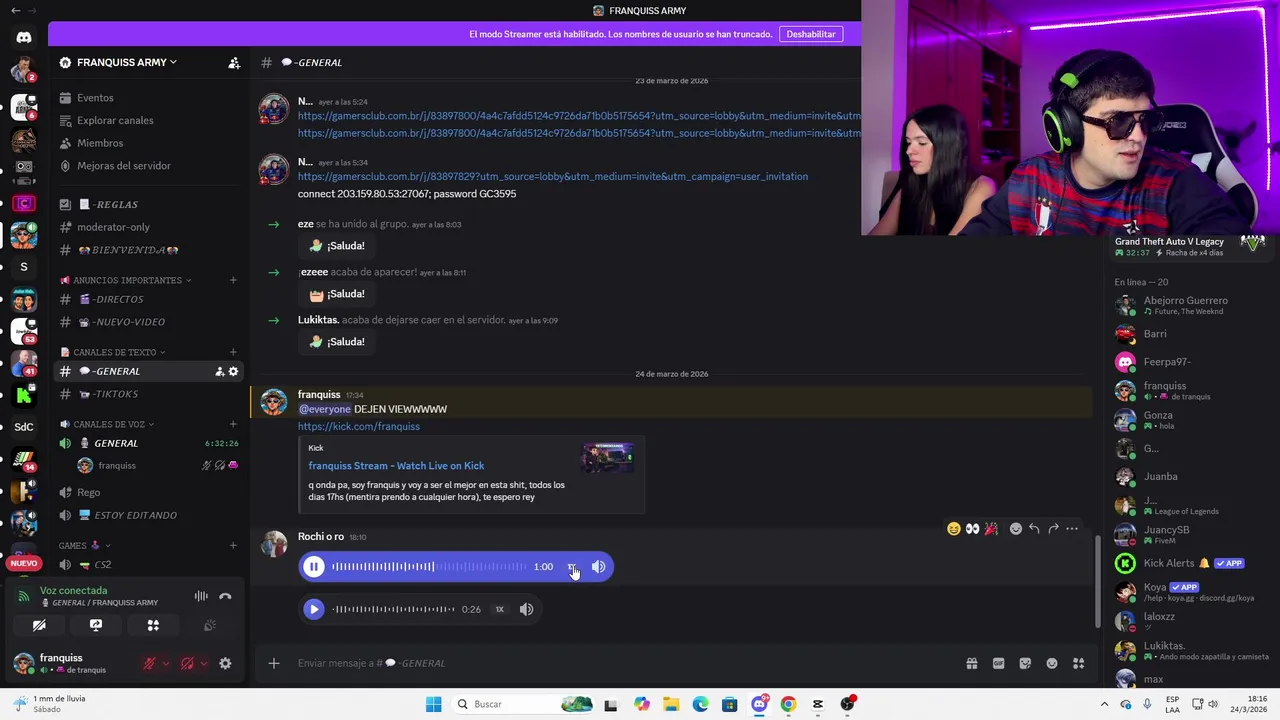1280x720 pixels.
Task: Open the soundboard icon in the voice panel
Action: click(210, 625)
